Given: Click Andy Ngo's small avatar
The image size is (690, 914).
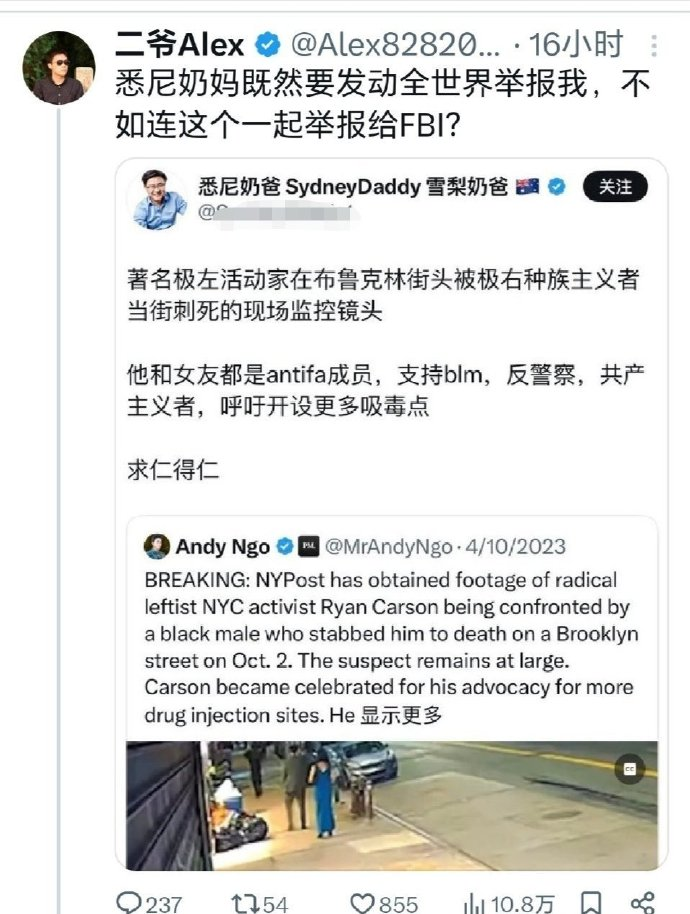Looking at the screenshot, I should pyautogui.click(x=157, y=546).
